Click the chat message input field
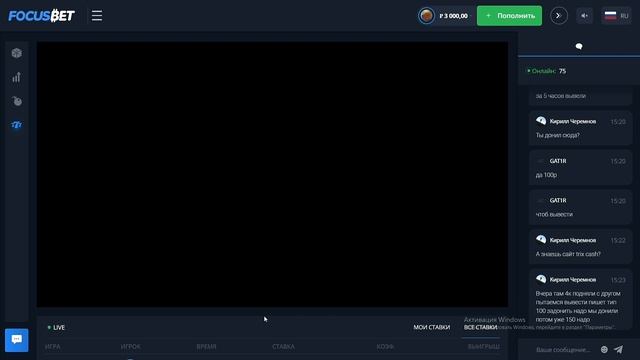640x360 pixels. tap(563, 350)
